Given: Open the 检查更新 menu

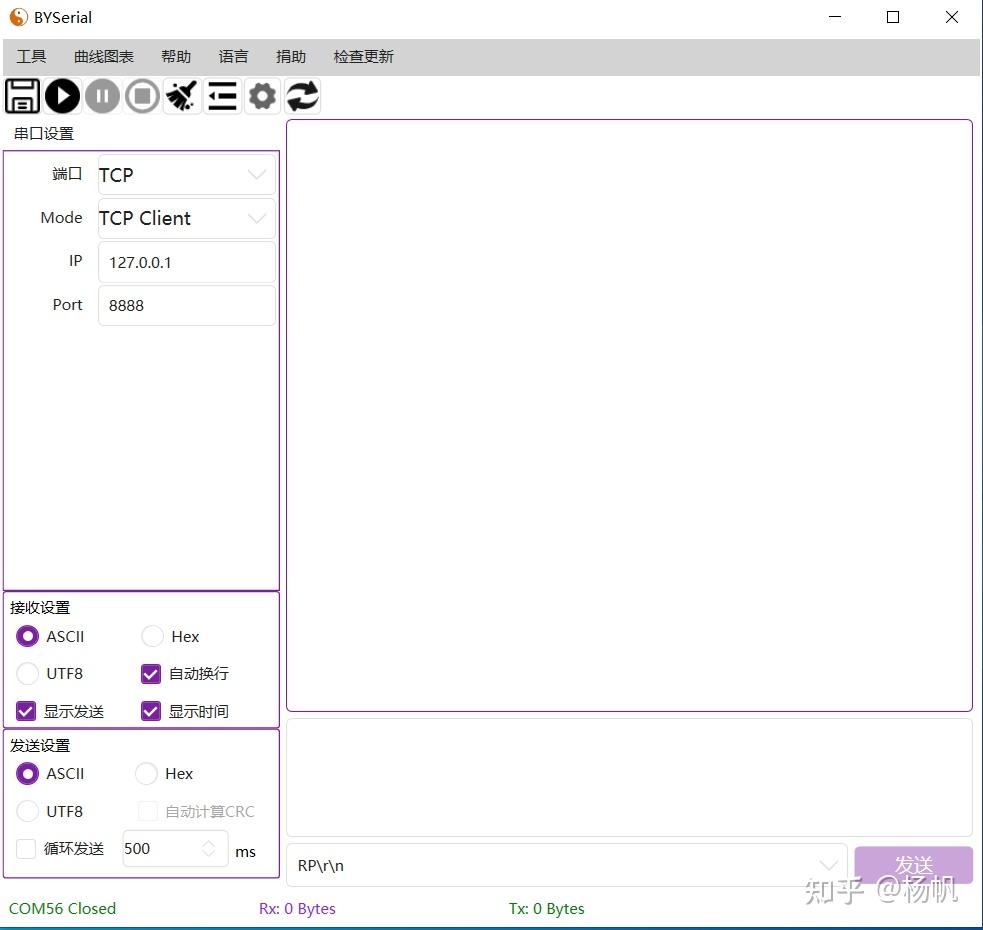Looking at the screenshot, I should 364,56.
